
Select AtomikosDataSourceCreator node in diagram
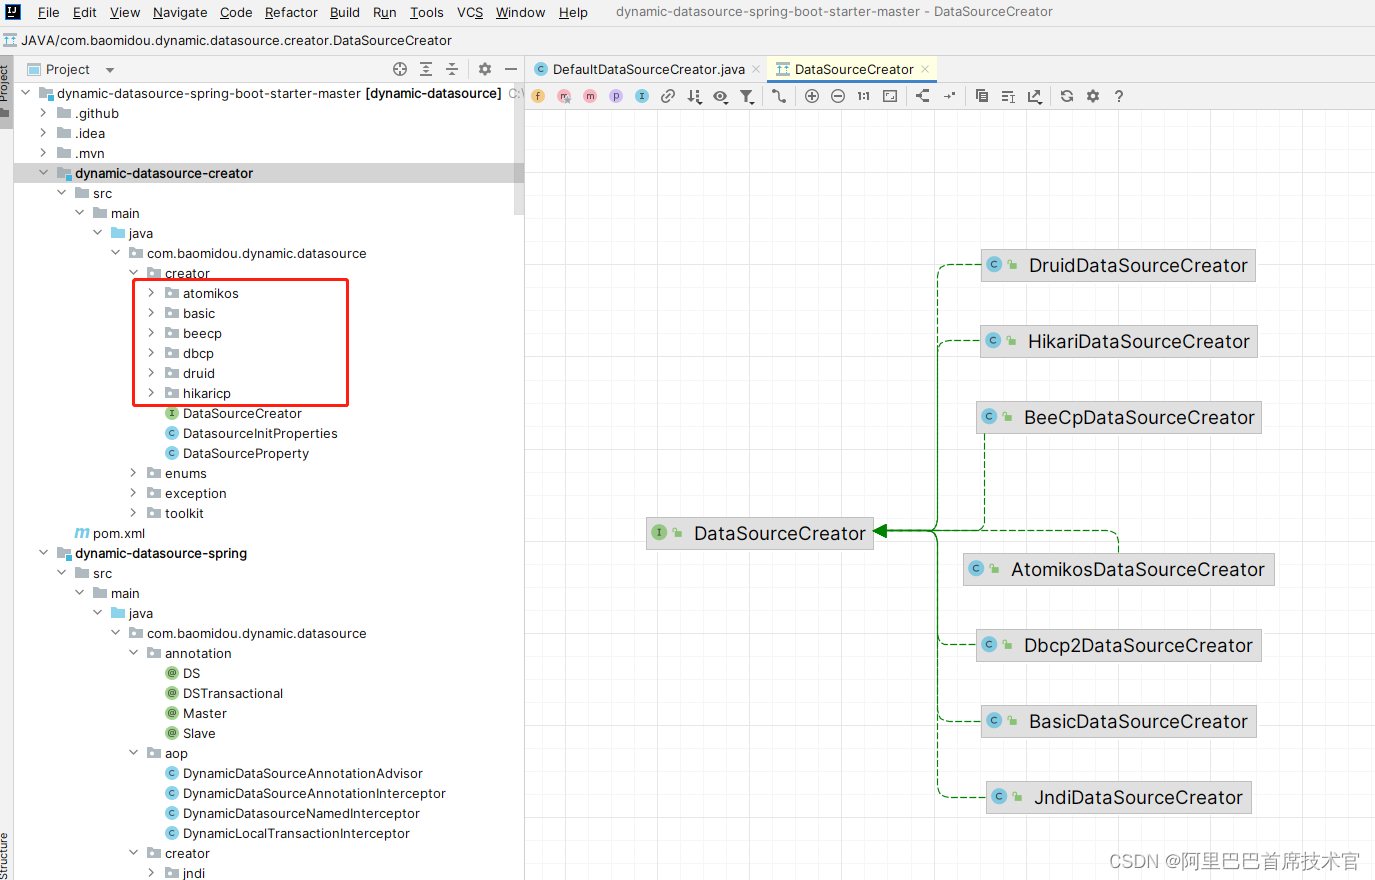1119,569
